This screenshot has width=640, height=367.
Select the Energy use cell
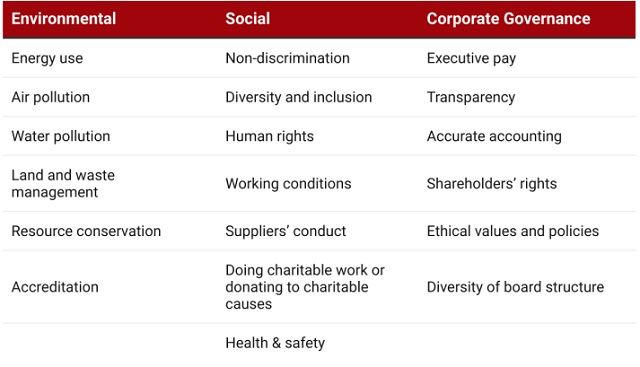[x=47, y=58]
